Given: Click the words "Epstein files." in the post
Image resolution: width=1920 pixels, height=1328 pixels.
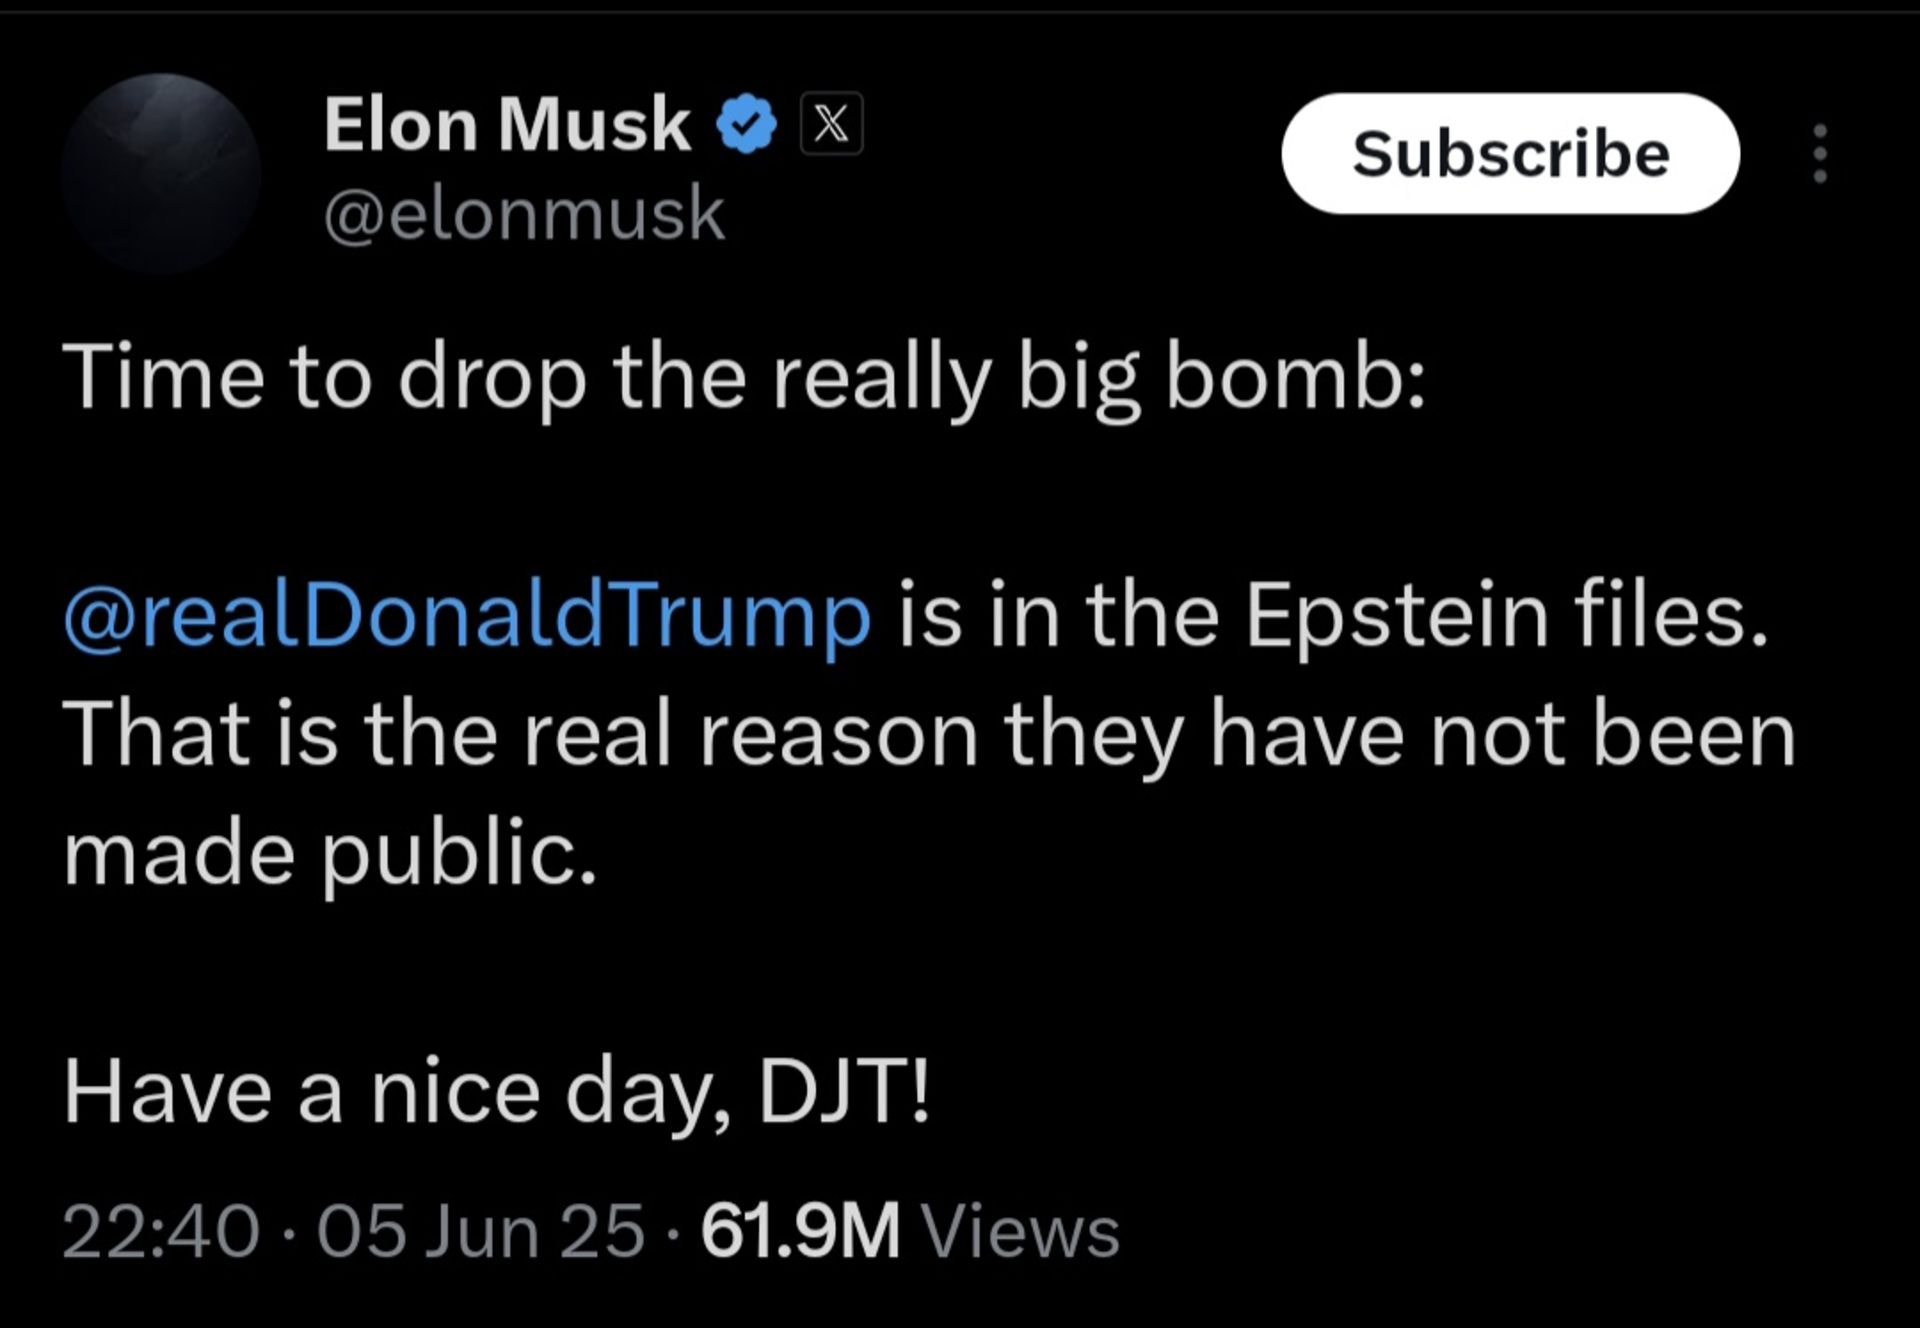Looking at the screenshot, I should (x=1506, y=615).
